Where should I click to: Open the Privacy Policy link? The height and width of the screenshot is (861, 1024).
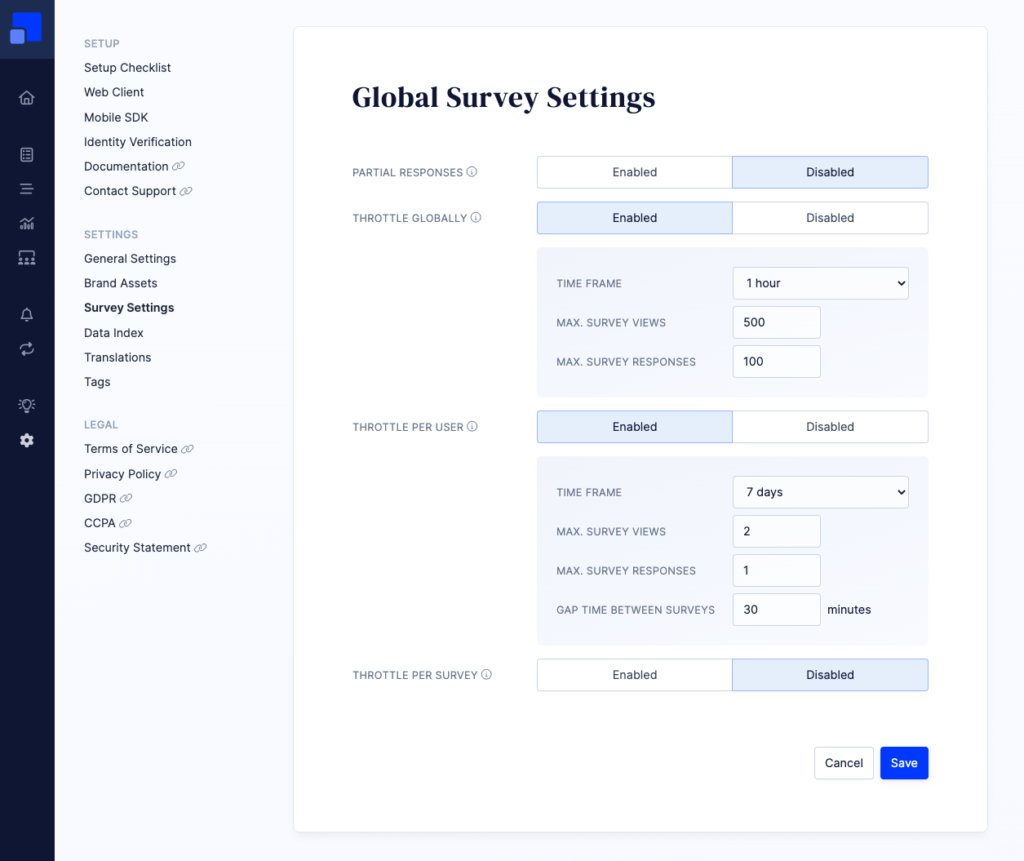tap(122, 474)
